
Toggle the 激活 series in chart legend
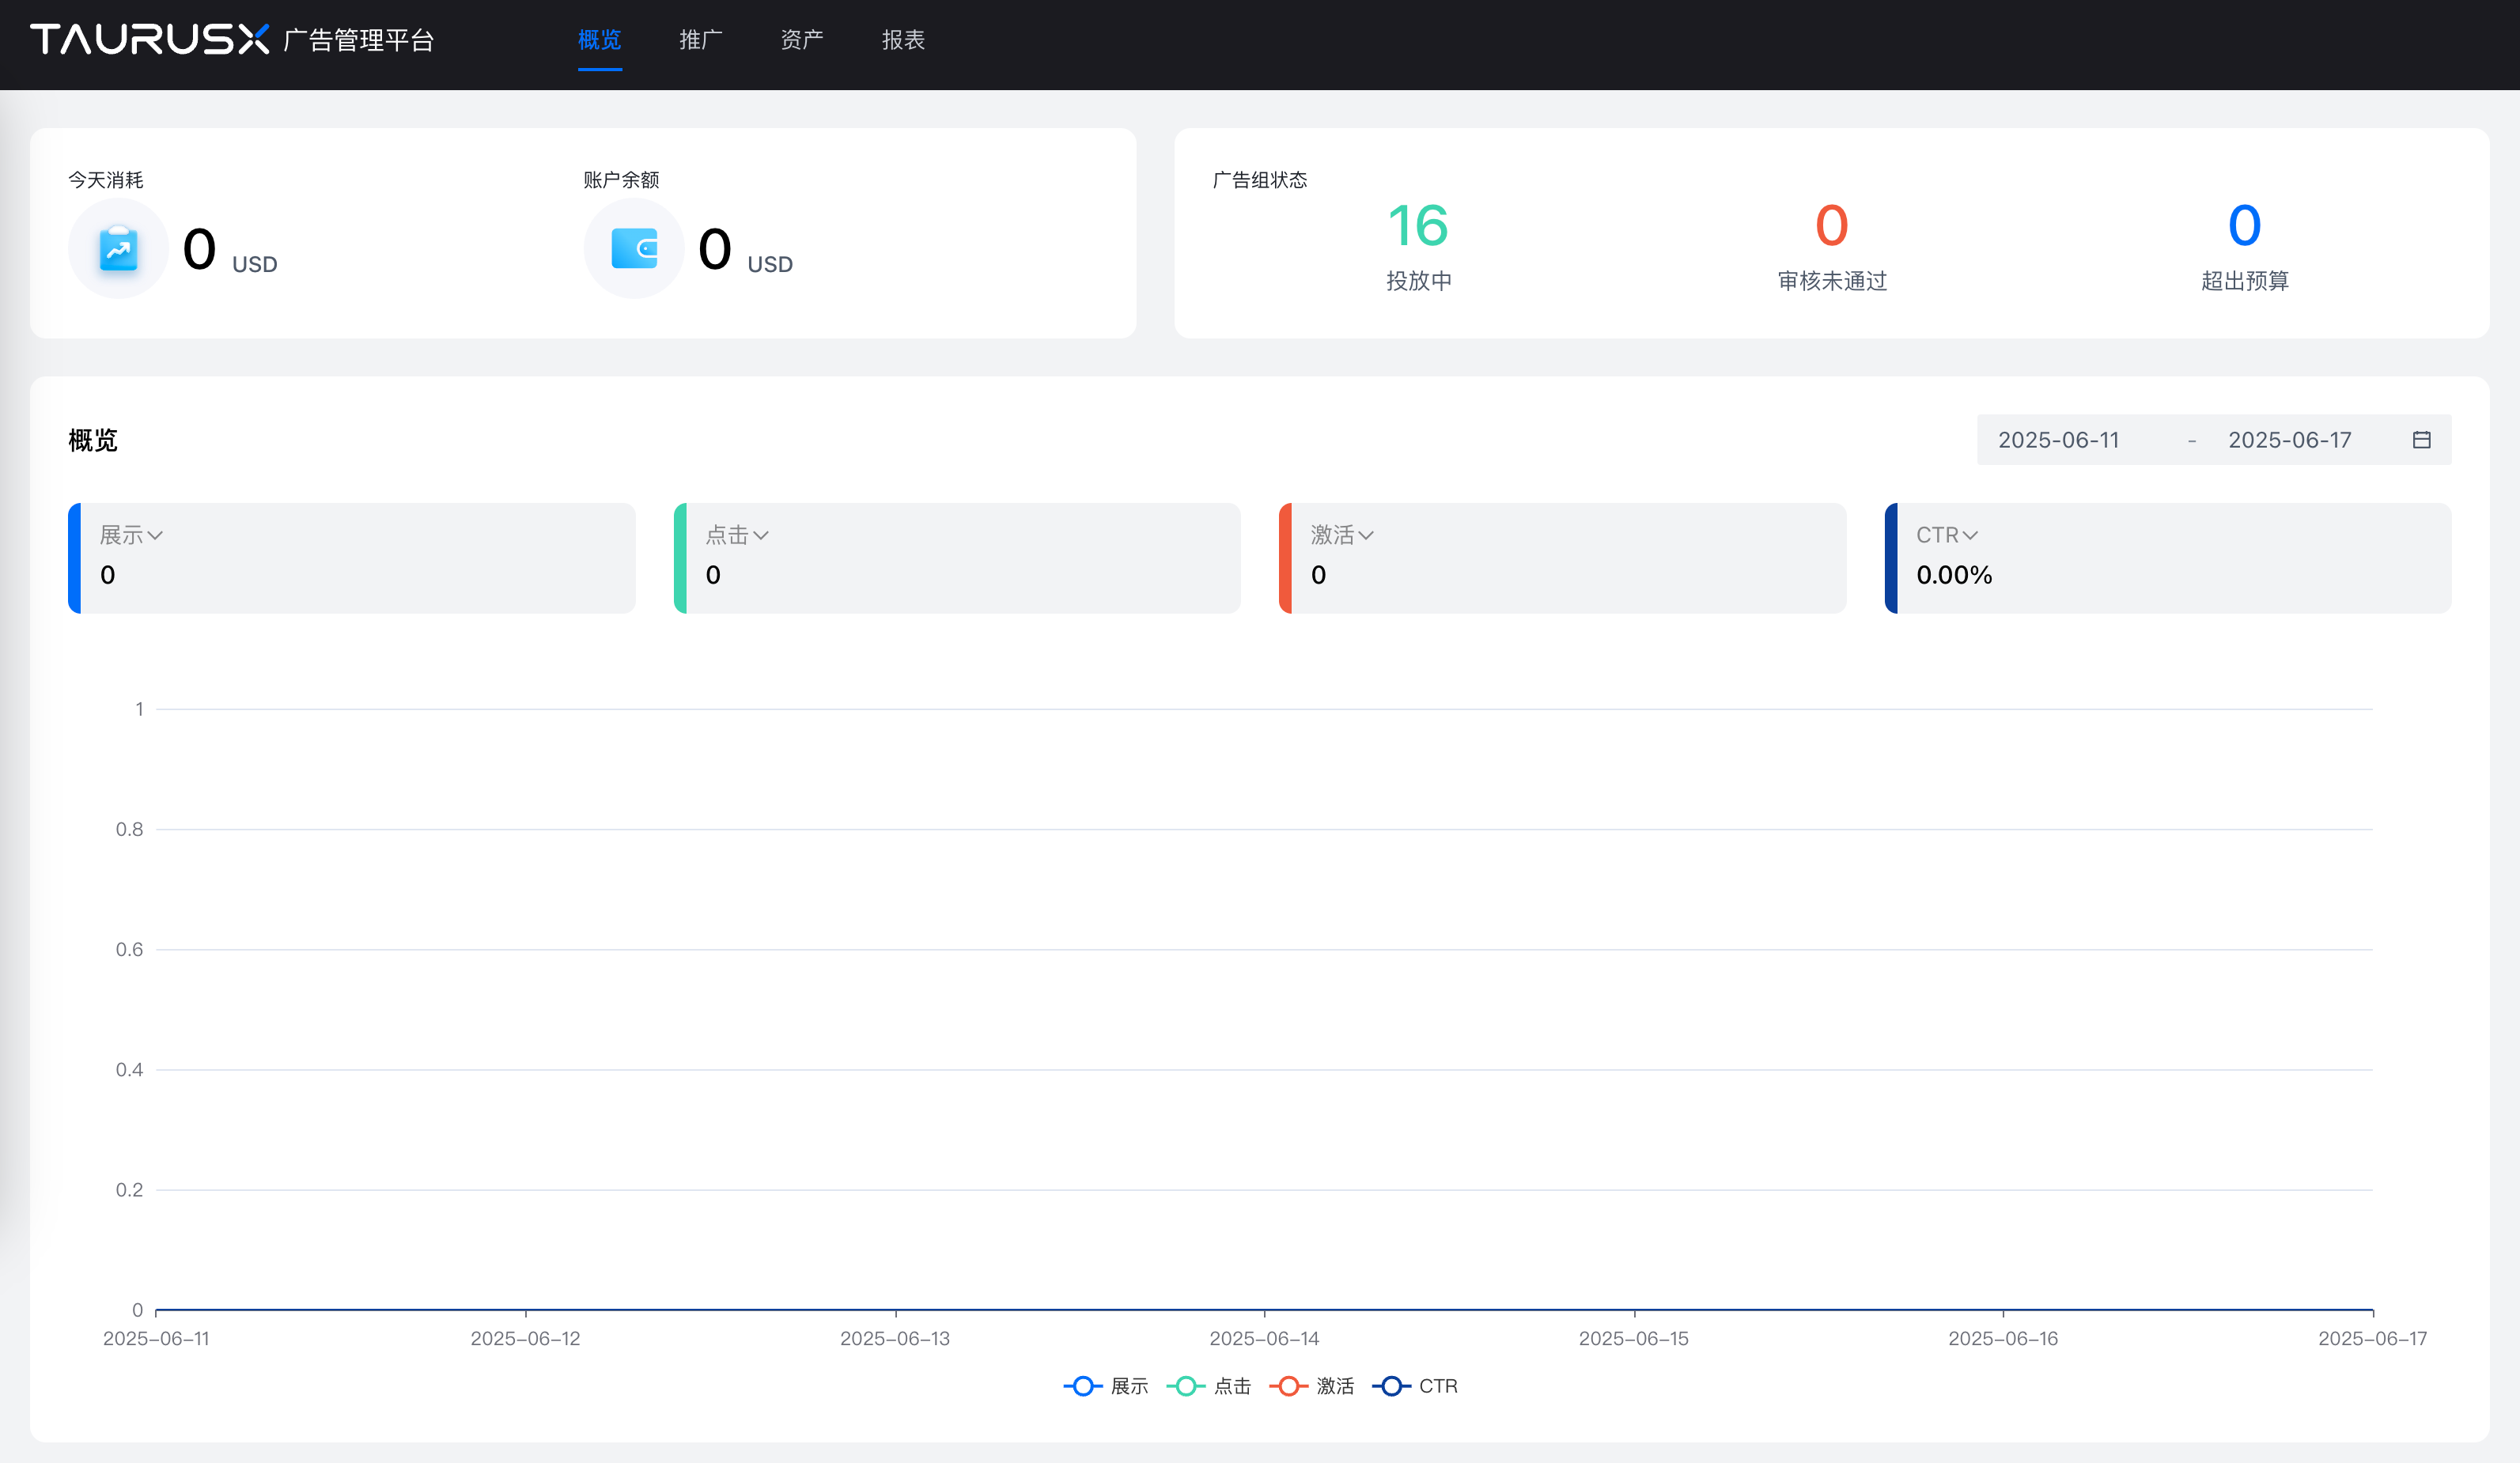coord(1312,1386)
